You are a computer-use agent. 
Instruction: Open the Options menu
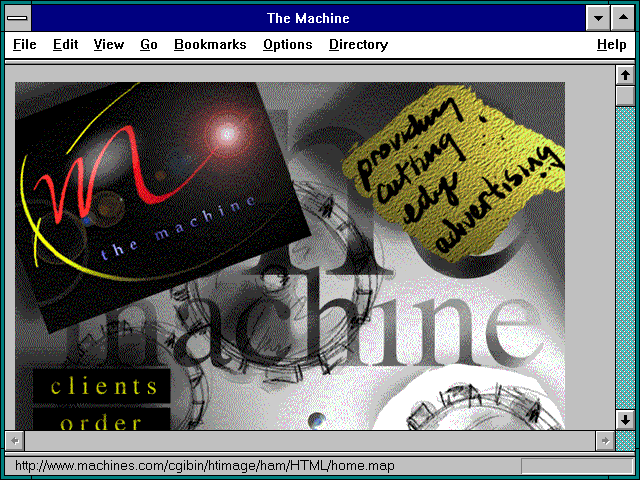287,44
